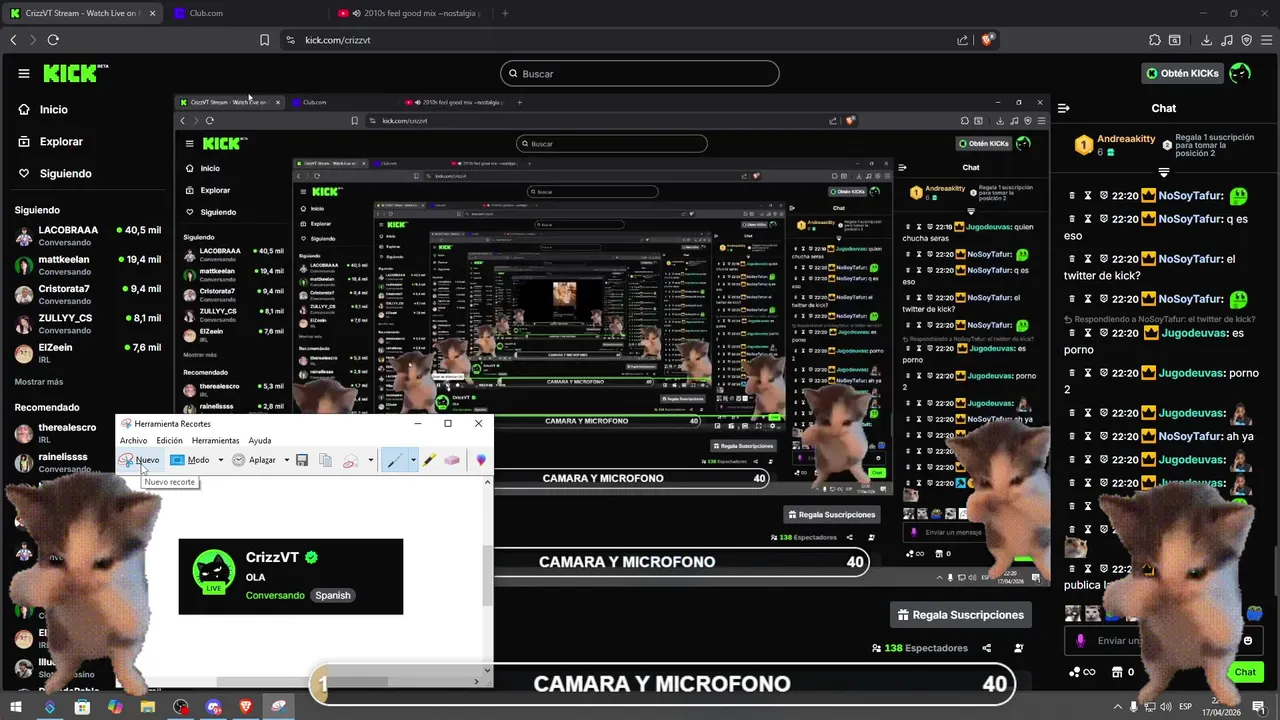Screen dimensions: 1280x720
Task: Open OBS Studio from taskbar
Action: 180,707
